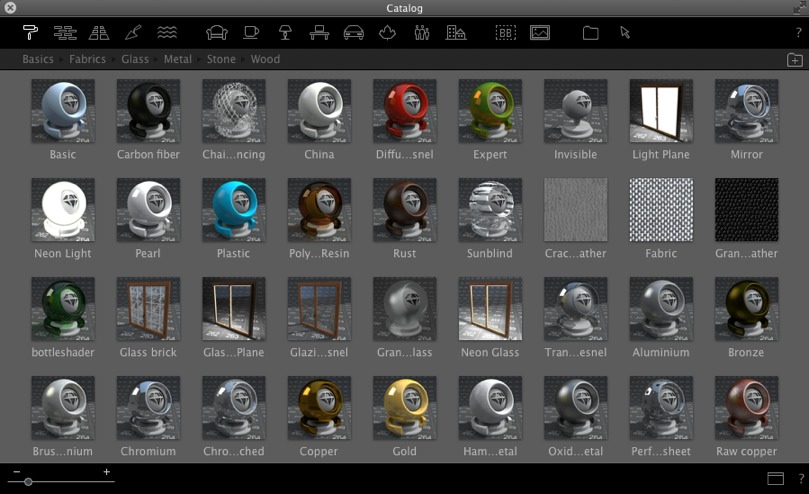Image resolution: width=809 pixels, height=494 pixels.
Task: Open the people characters category icon
Action: tap(422, 33)
